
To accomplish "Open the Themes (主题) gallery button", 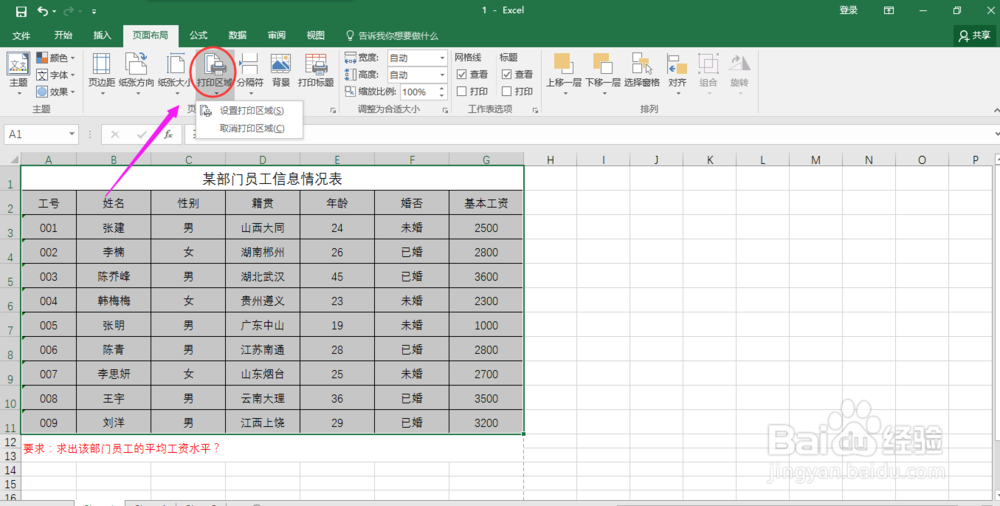I will (x=18, y=75).
